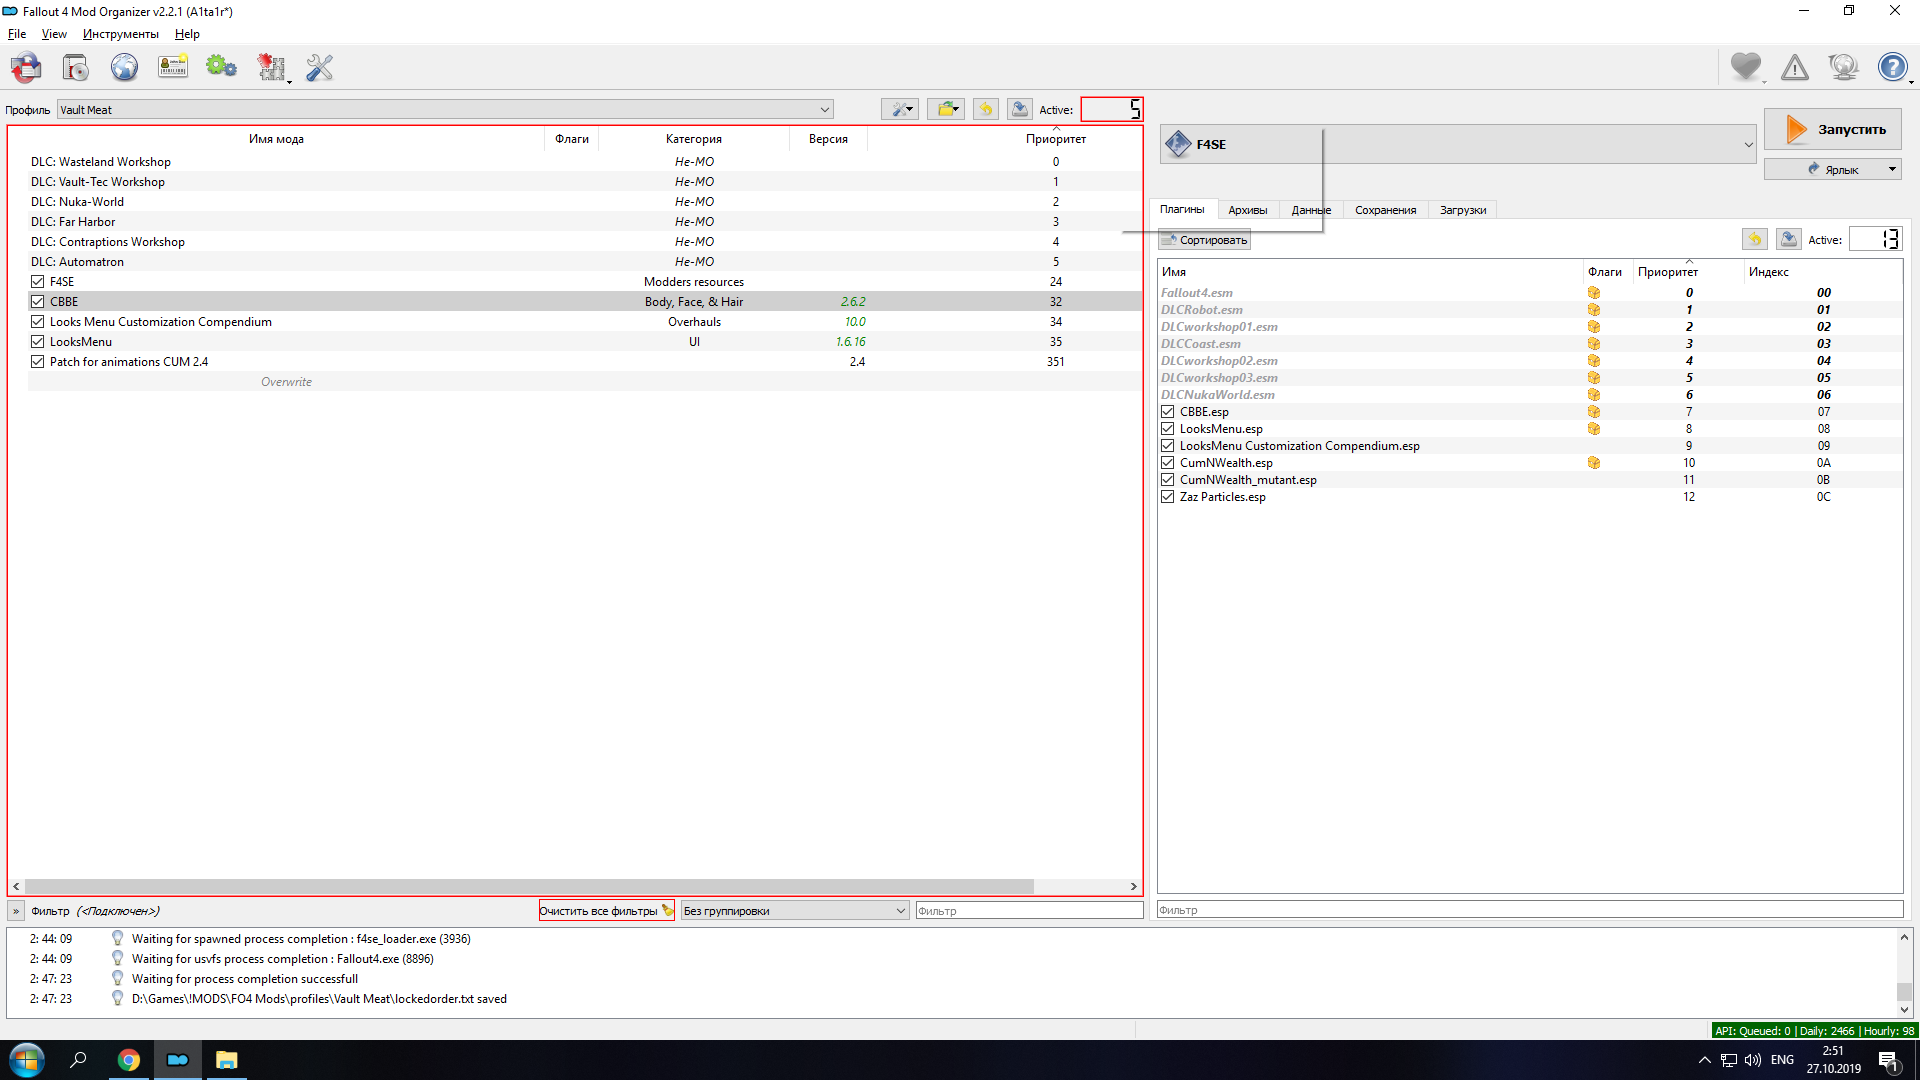Viewport: 1920px width, 1080px height.
Task: Click the Запустить run button
Action: coord(1833,129)
